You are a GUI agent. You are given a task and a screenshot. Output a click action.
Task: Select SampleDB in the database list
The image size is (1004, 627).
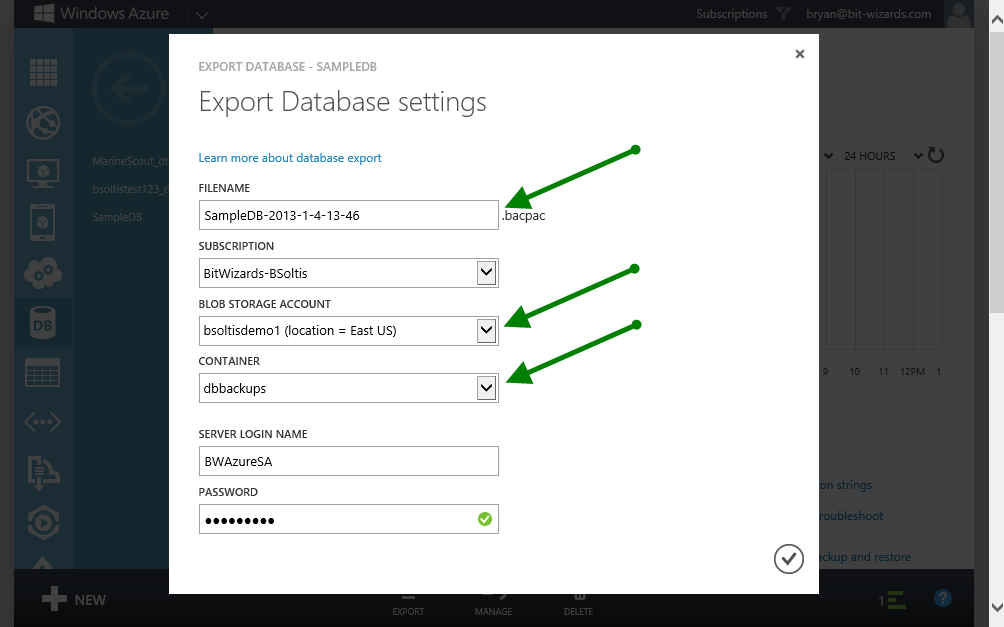(x=117, y=217)
